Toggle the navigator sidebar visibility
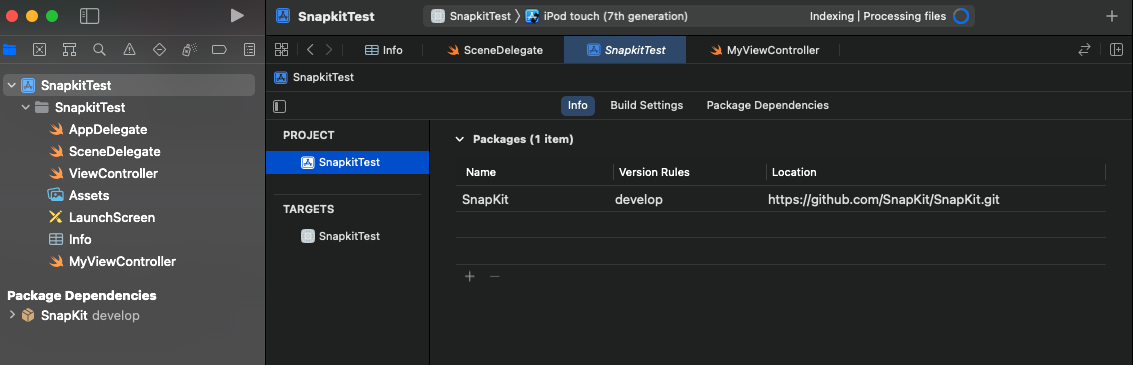 tap(90, 16)
